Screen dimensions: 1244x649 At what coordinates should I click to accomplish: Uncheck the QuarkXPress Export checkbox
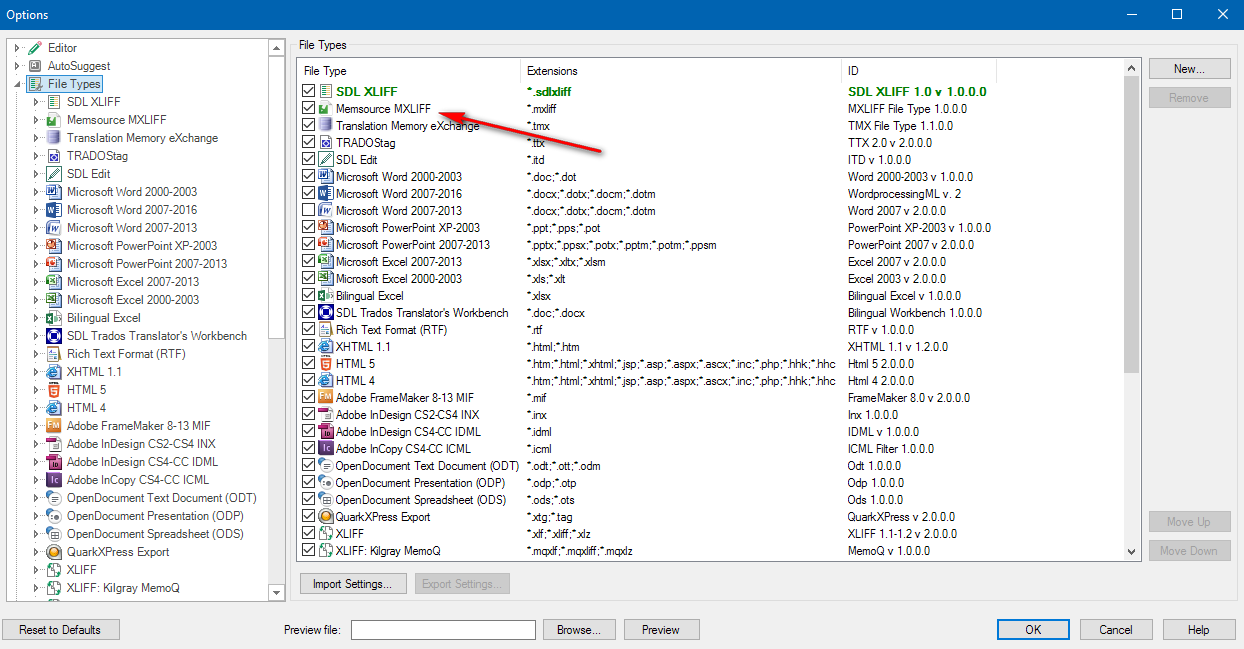point(309,517)
